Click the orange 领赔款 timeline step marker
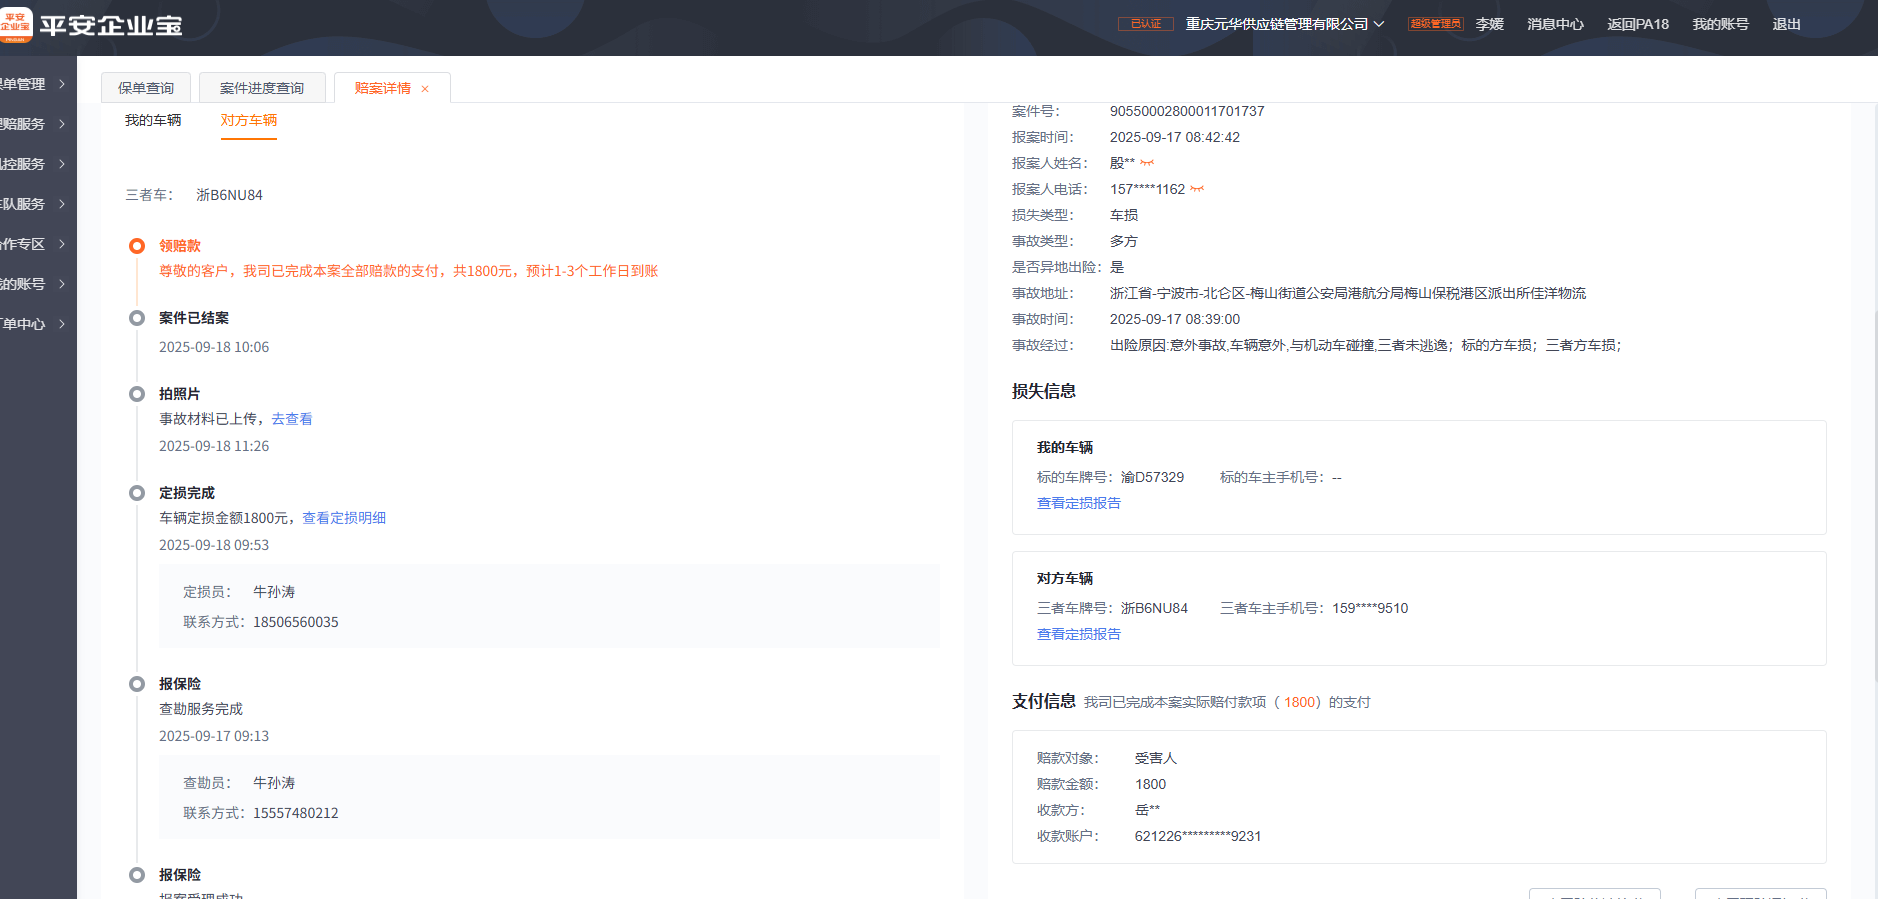 click(x=137, y=246)
